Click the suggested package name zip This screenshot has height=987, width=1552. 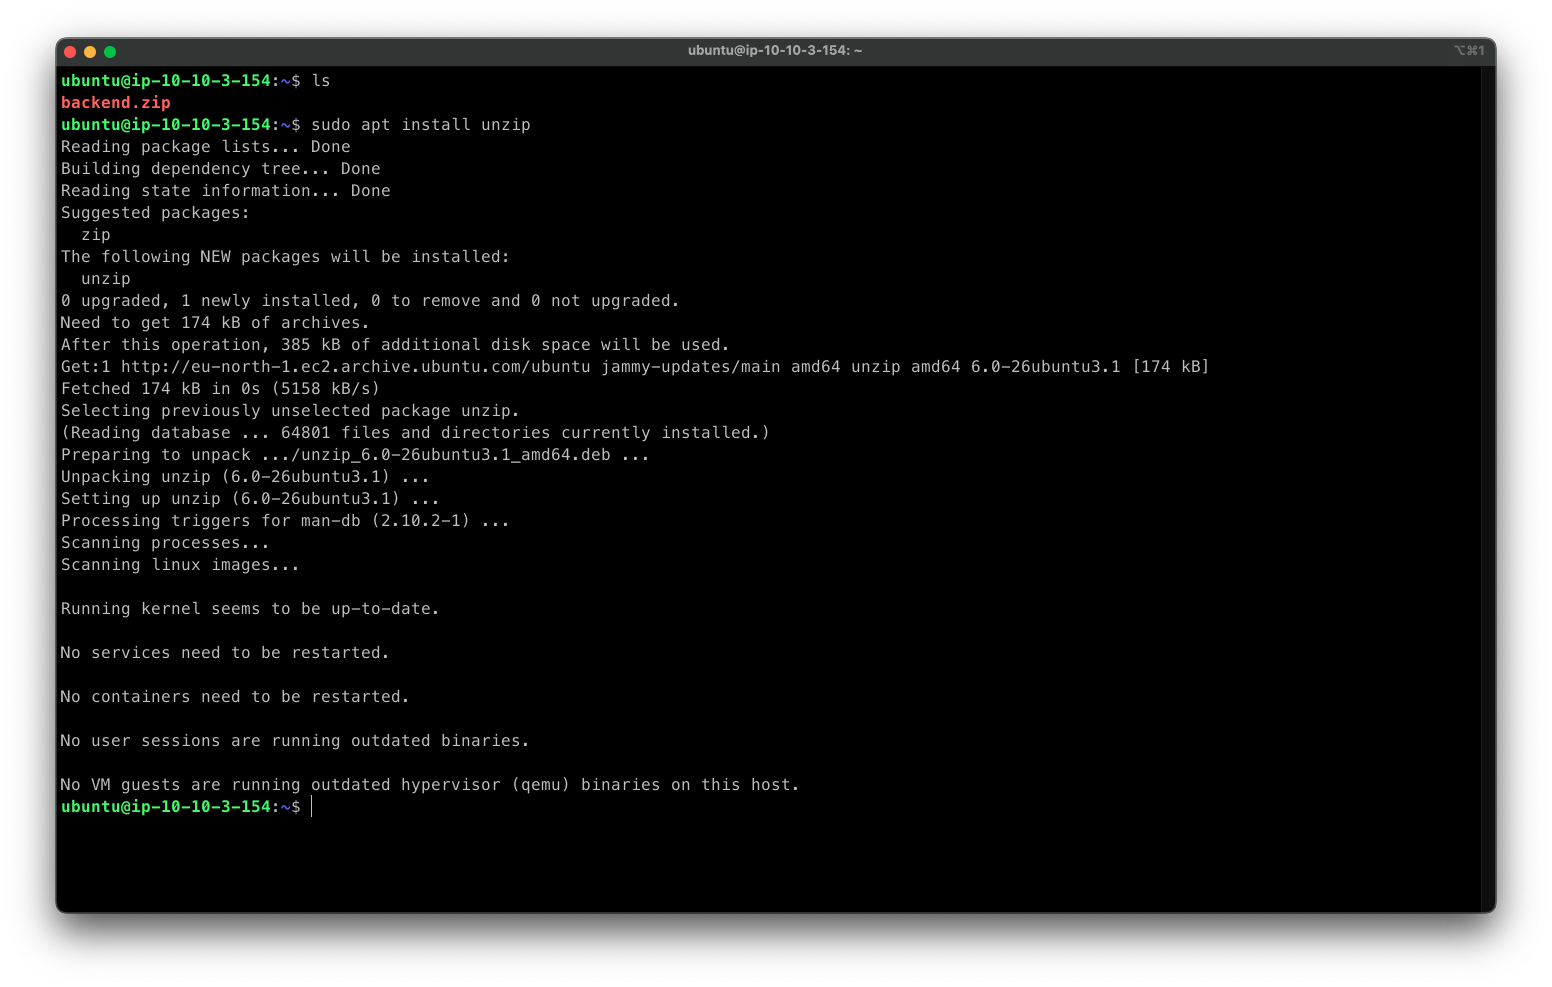(x=95, y=234)
